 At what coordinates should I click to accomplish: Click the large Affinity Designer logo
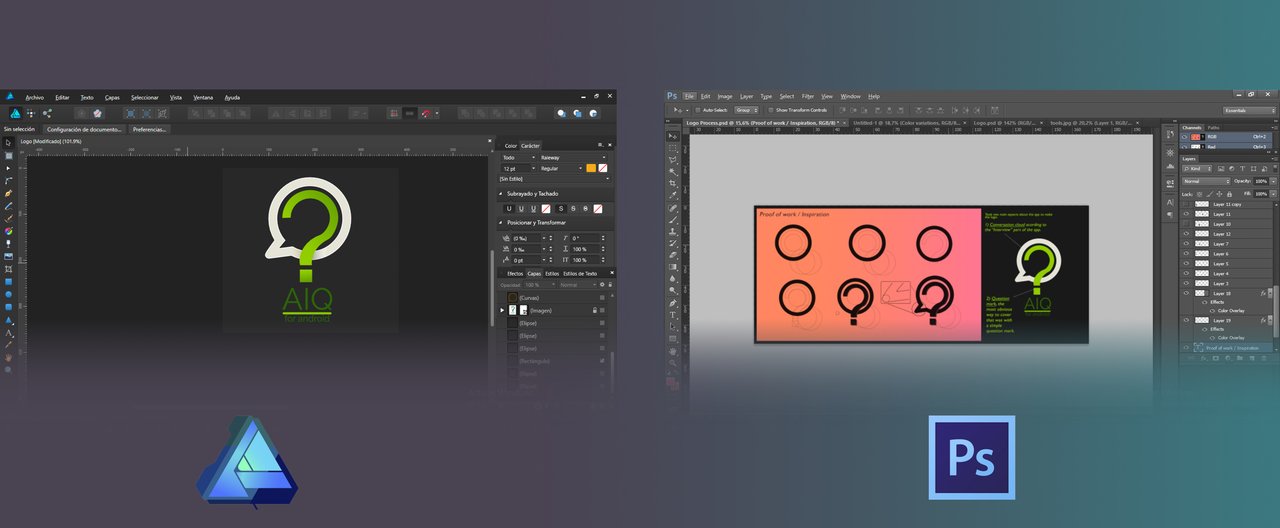click(x=246, y=460)
